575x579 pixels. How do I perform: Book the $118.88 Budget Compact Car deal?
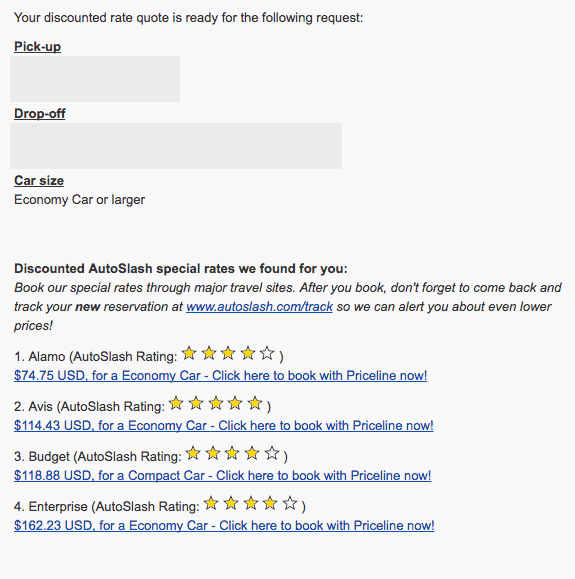[222, 476]
